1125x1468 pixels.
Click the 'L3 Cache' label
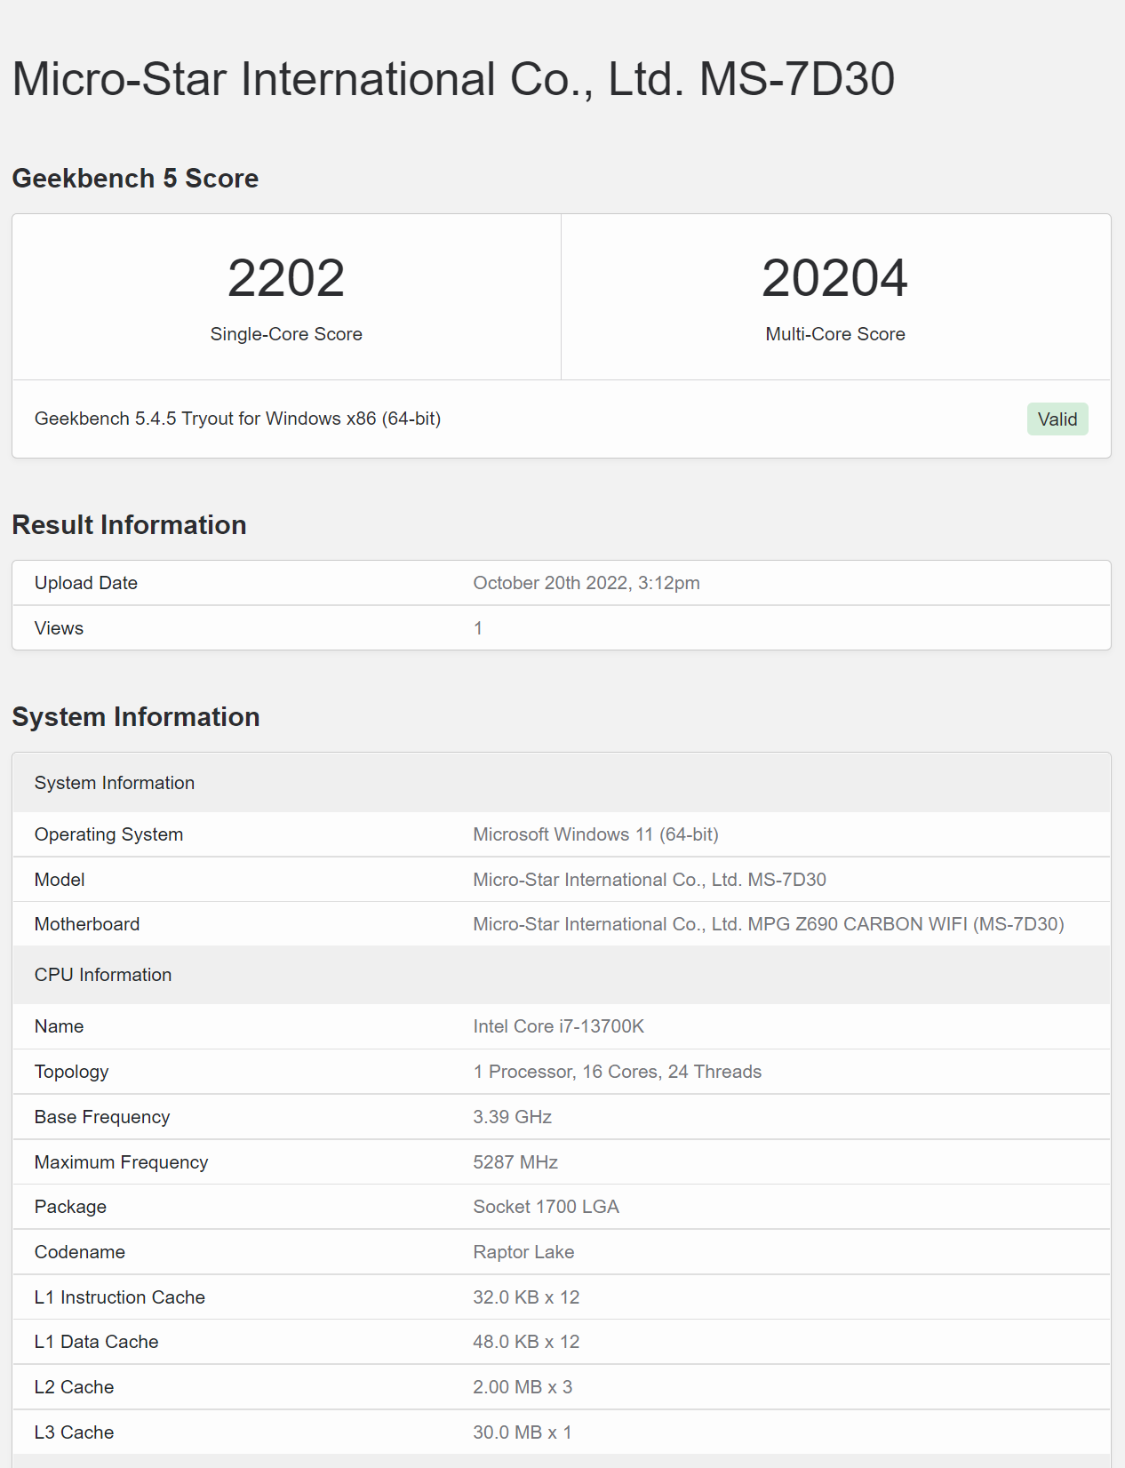click(x=74, y=1432)
